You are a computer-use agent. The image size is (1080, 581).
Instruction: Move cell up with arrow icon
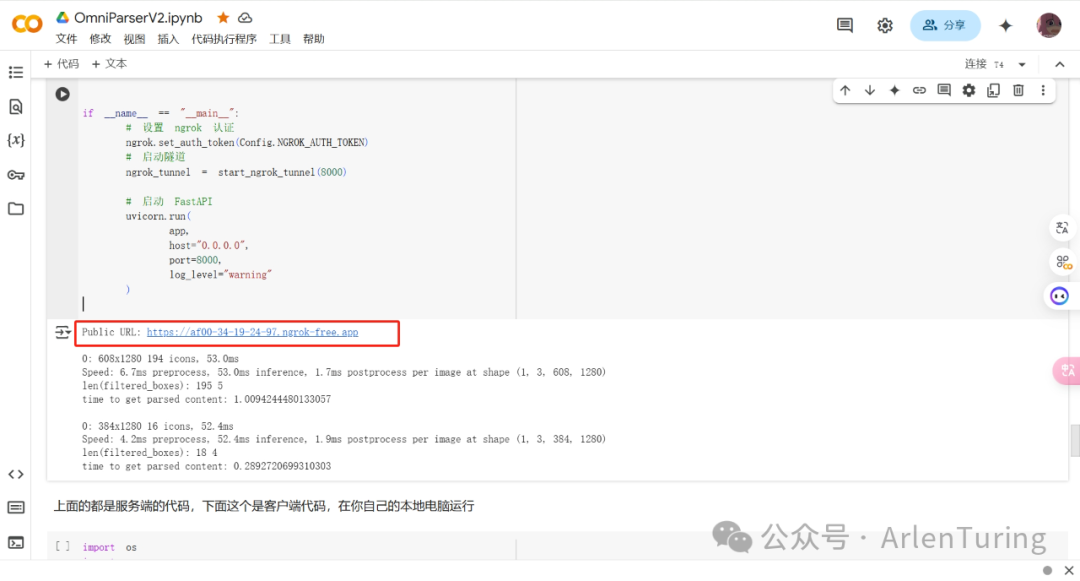845,90
